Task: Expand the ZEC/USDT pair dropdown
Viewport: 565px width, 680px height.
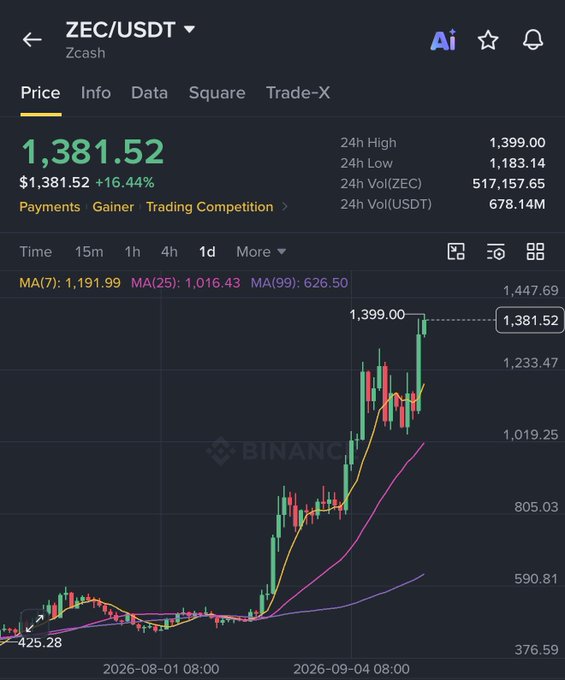Action: point(189,29)
